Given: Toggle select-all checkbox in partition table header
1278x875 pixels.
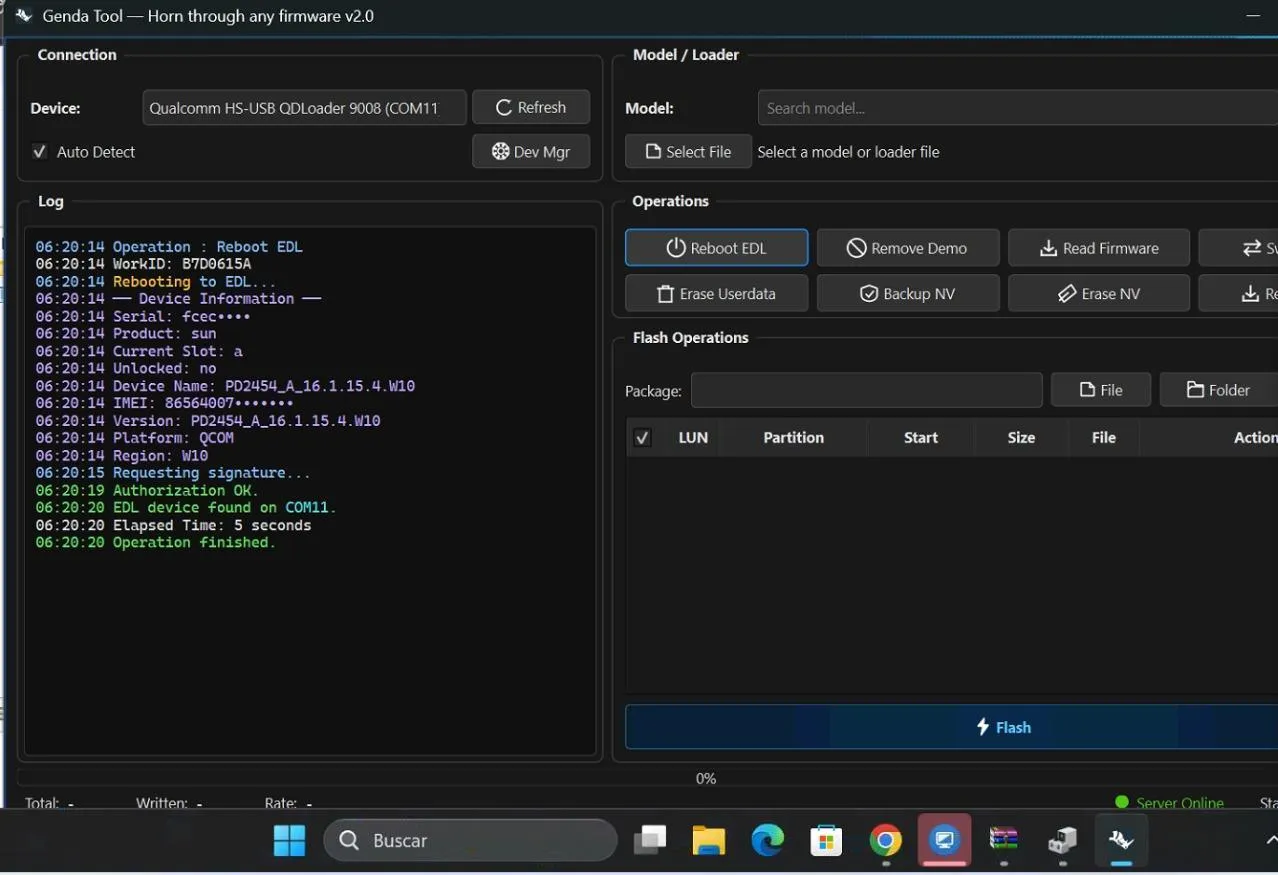Looking at the screenshot, I should 643,438.
